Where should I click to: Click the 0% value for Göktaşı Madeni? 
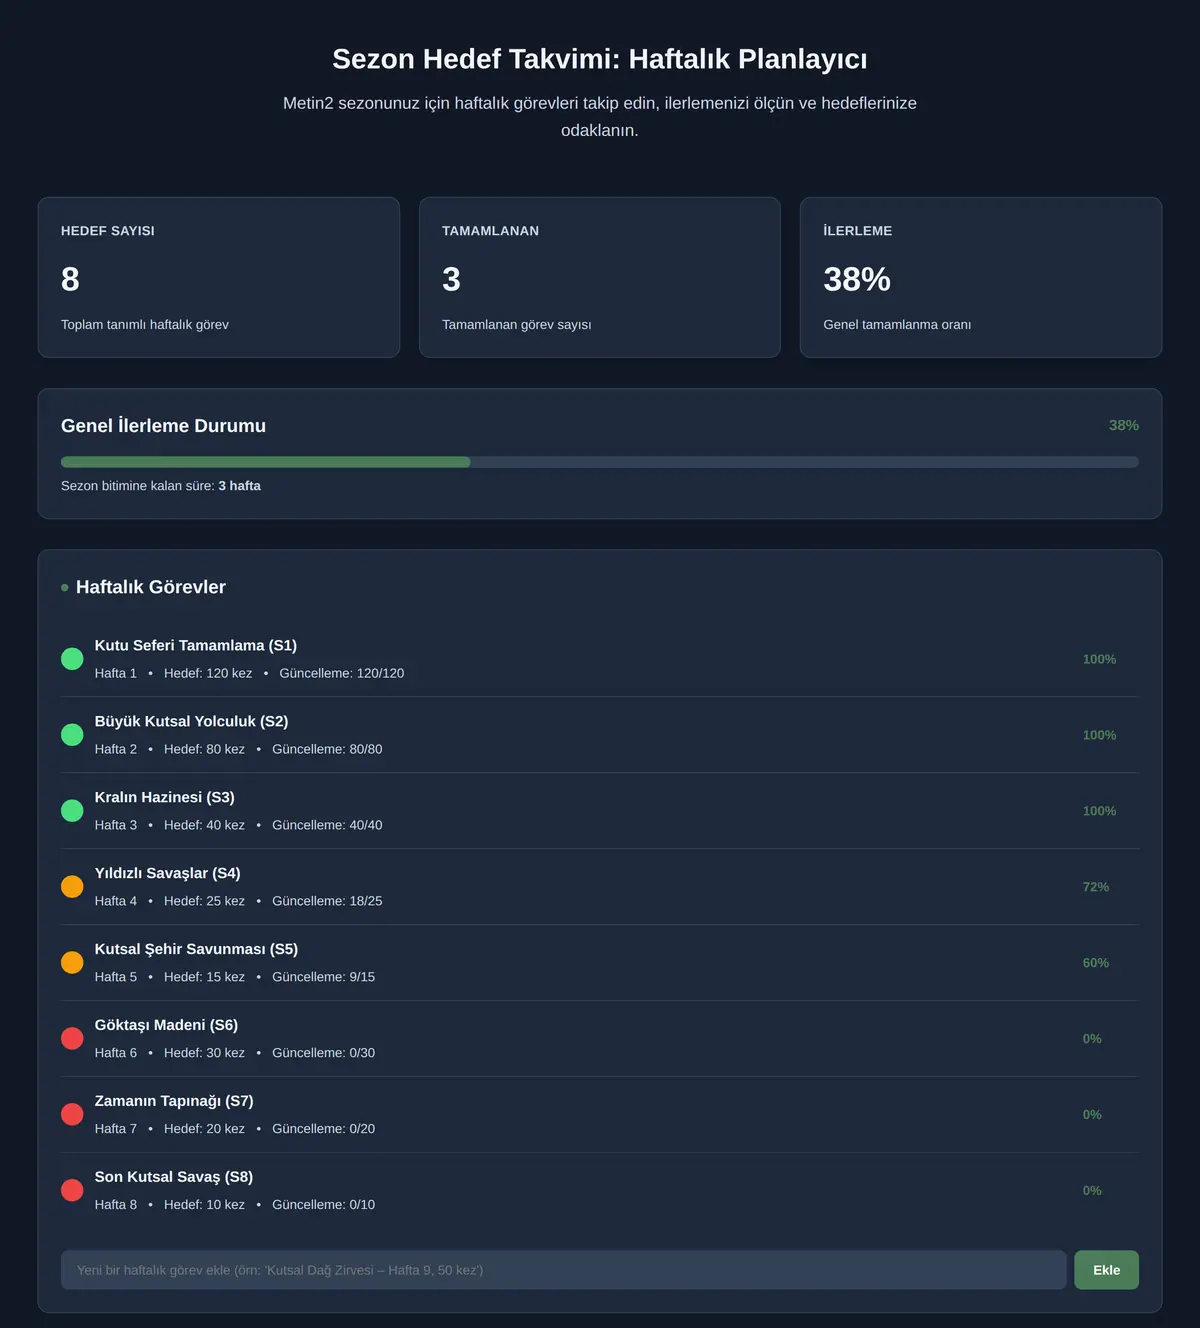tap(1092, 1039)
